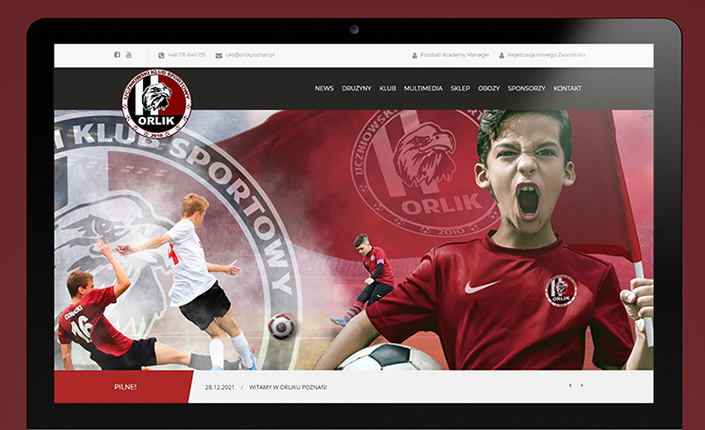Open OBOZY from the navigation bar
705x430 pixels.
point(489,88)
